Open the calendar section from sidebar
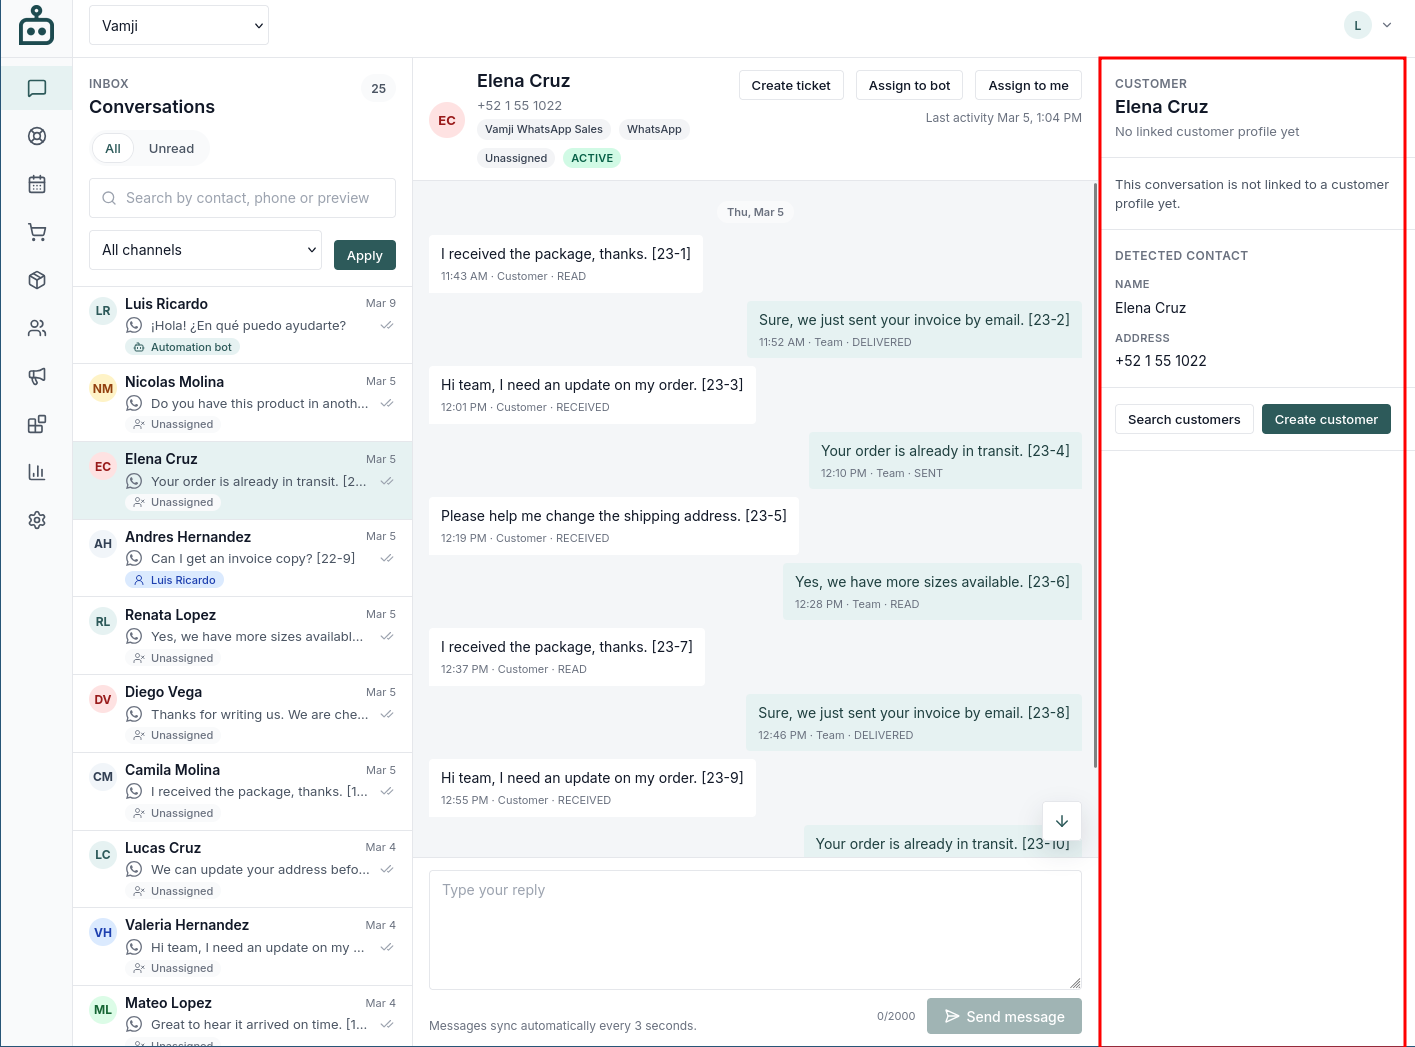Screen dimensions: 1415x1047 pyautogui.click(x=36, y=184)
